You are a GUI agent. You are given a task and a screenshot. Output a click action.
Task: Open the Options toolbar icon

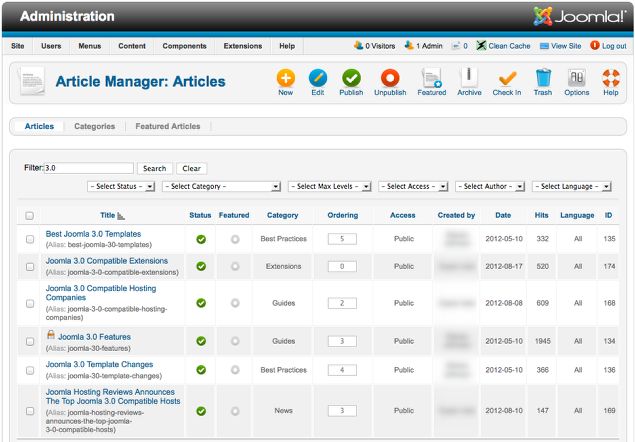(577, 78)
